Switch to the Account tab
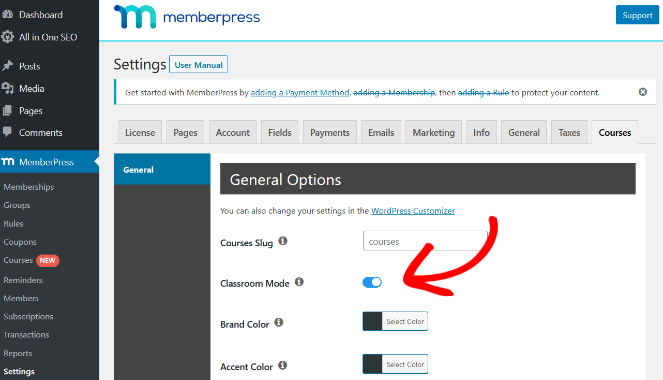The width and height of the screenshot is (663, 380). (233, 132)
